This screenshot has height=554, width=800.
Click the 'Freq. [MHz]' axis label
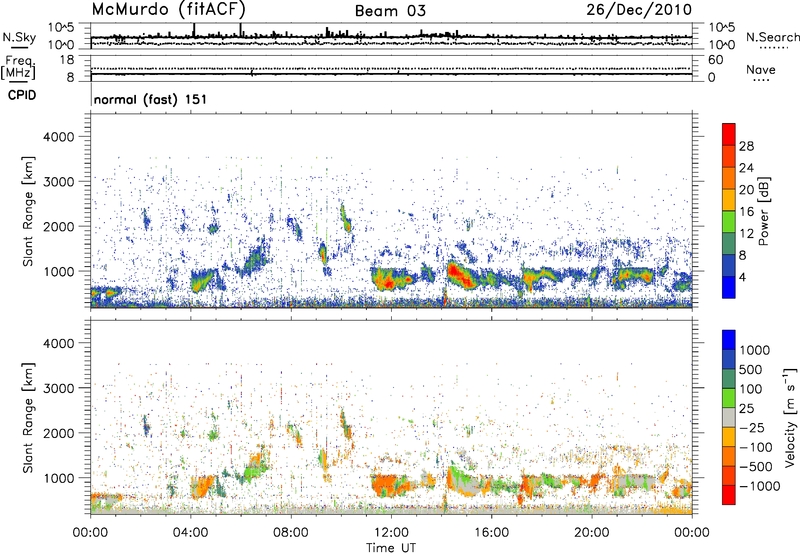19,68
